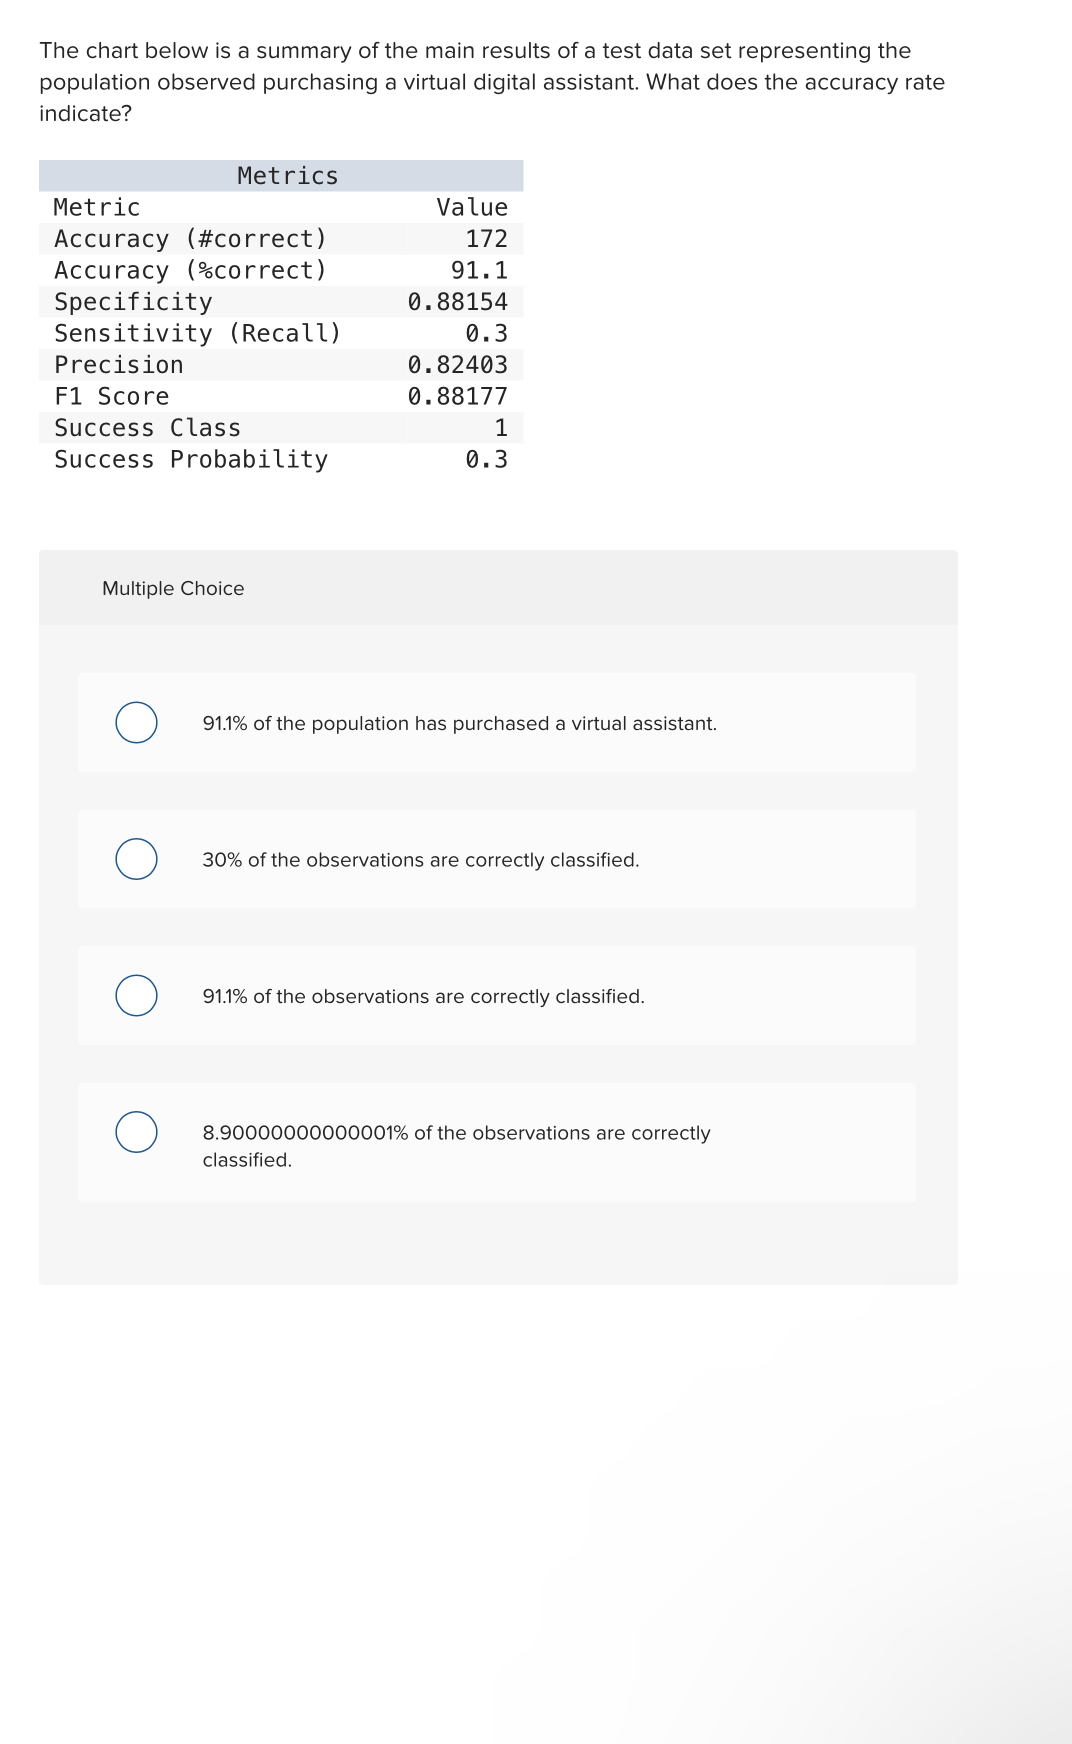Screen dimensions: 1072x1744
Task: Select the radio button beside '30% of the observations' answer
Action: (136, 859)
